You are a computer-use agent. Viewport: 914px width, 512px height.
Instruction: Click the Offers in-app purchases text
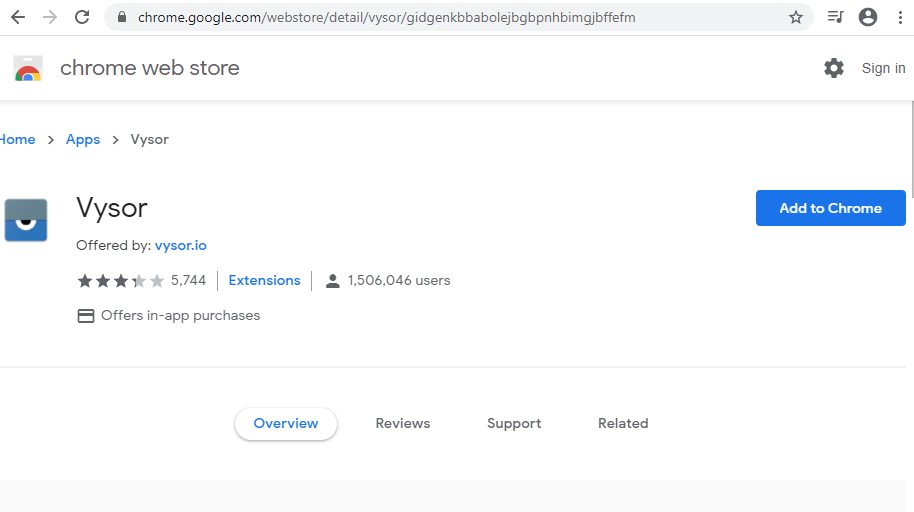click(181, 315)
